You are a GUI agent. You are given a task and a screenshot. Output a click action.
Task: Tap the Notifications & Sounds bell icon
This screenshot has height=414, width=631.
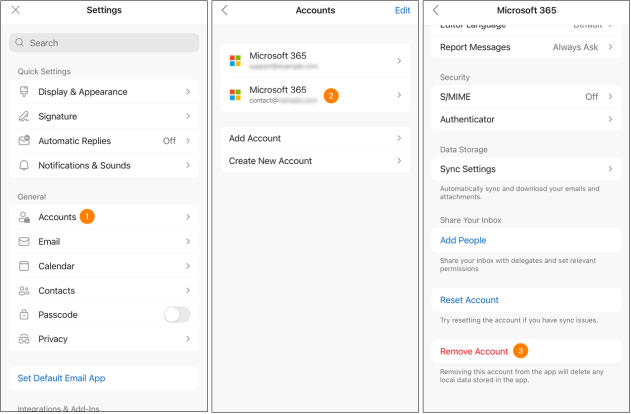pyautogui.click(x=24, y=165)
